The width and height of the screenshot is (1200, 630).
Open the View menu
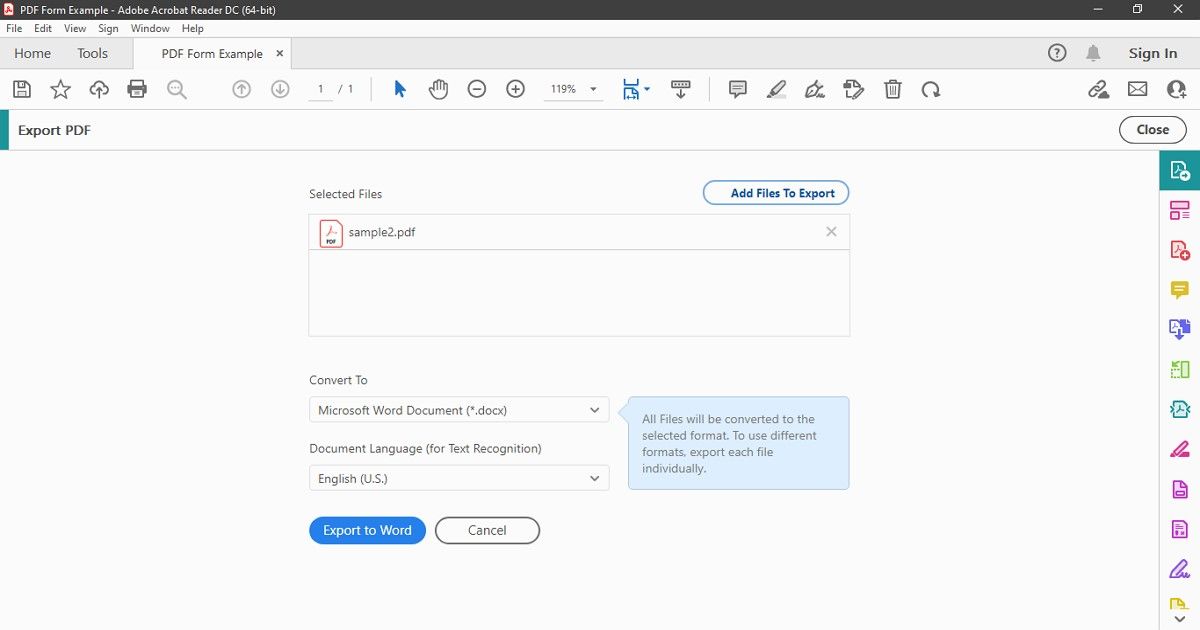click(75, 29)
